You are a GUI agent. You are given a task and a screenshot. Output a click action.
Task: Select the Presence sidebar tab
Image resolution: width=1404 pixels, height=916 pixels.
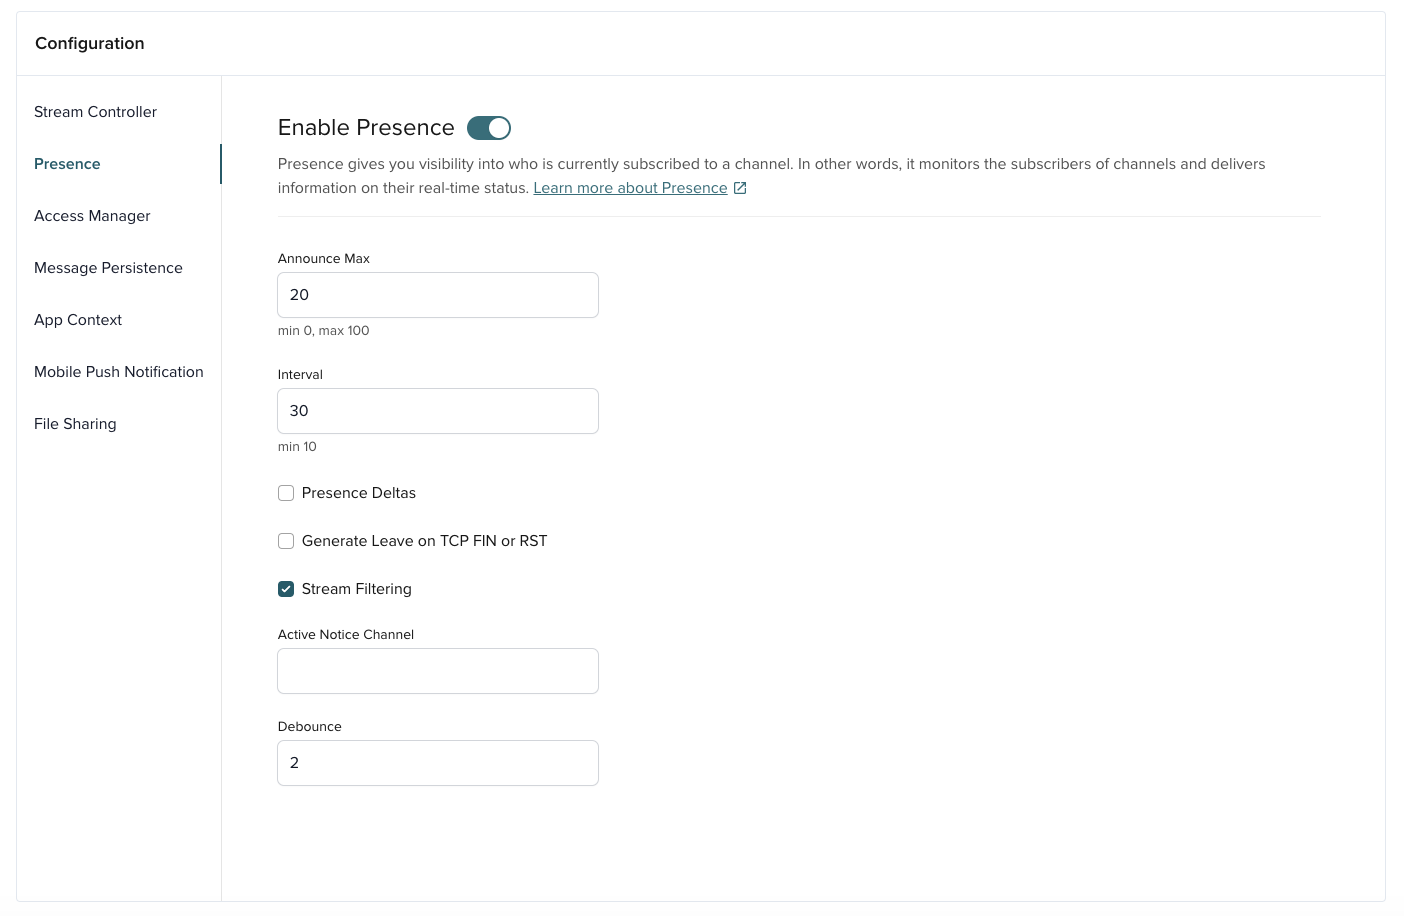point(67,164)
